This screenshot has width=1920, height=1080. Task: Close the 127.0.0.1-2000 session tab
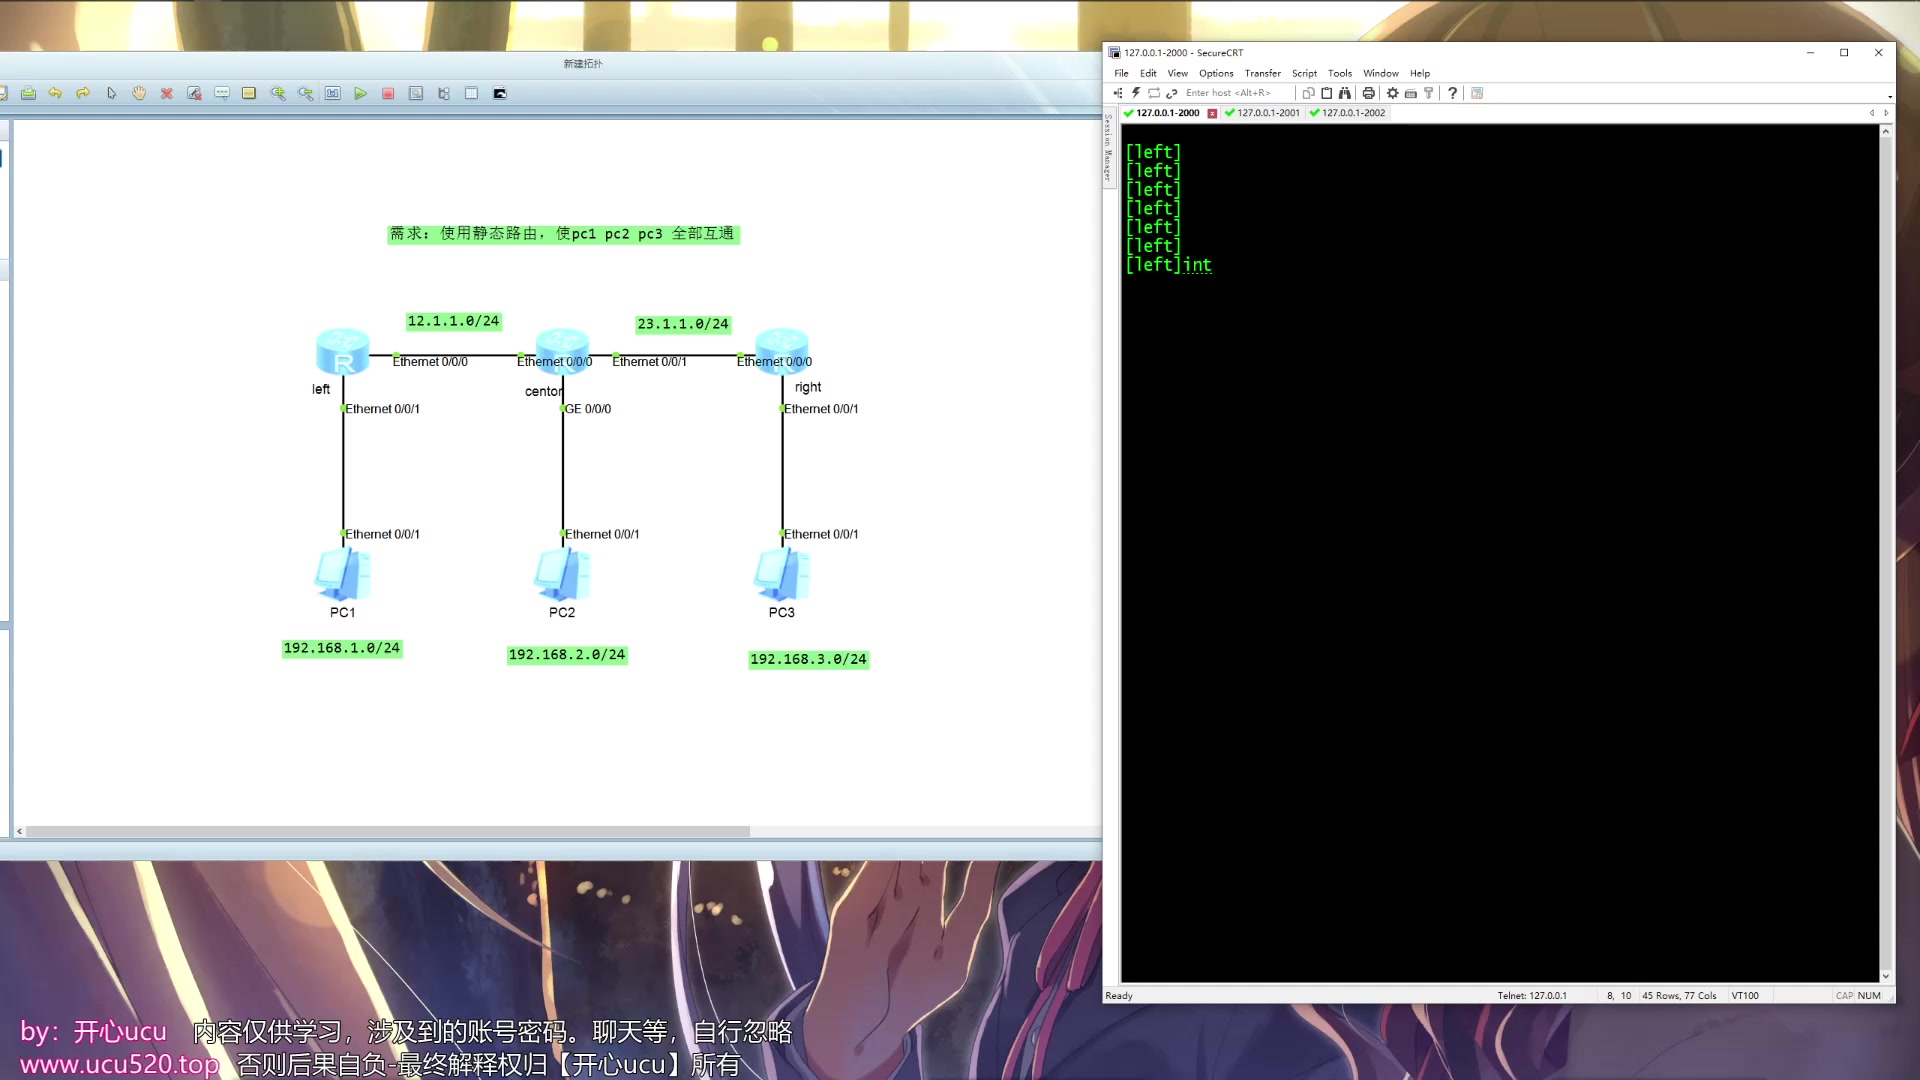coord(1212,113)
